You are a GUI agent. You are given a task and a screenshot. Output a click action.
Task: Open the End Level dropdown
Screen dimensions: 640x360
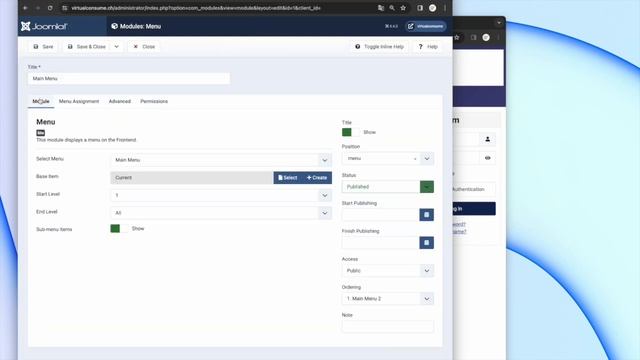tap(325, 213)
